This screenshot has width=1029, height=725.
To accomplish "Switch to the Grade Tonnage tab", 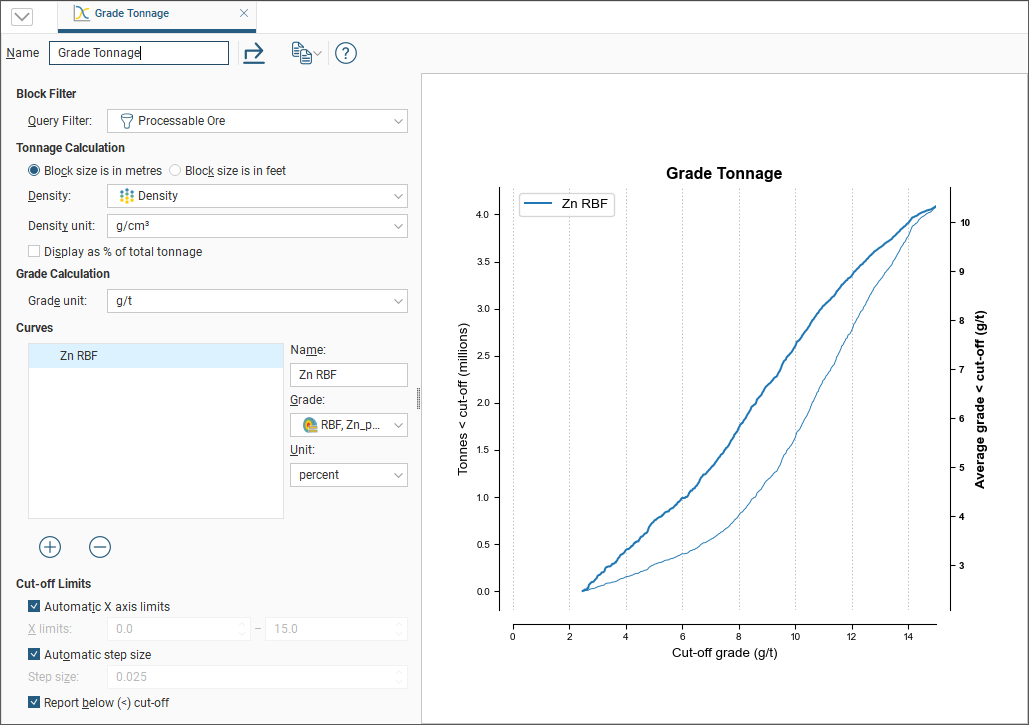I will coord(131,14).
